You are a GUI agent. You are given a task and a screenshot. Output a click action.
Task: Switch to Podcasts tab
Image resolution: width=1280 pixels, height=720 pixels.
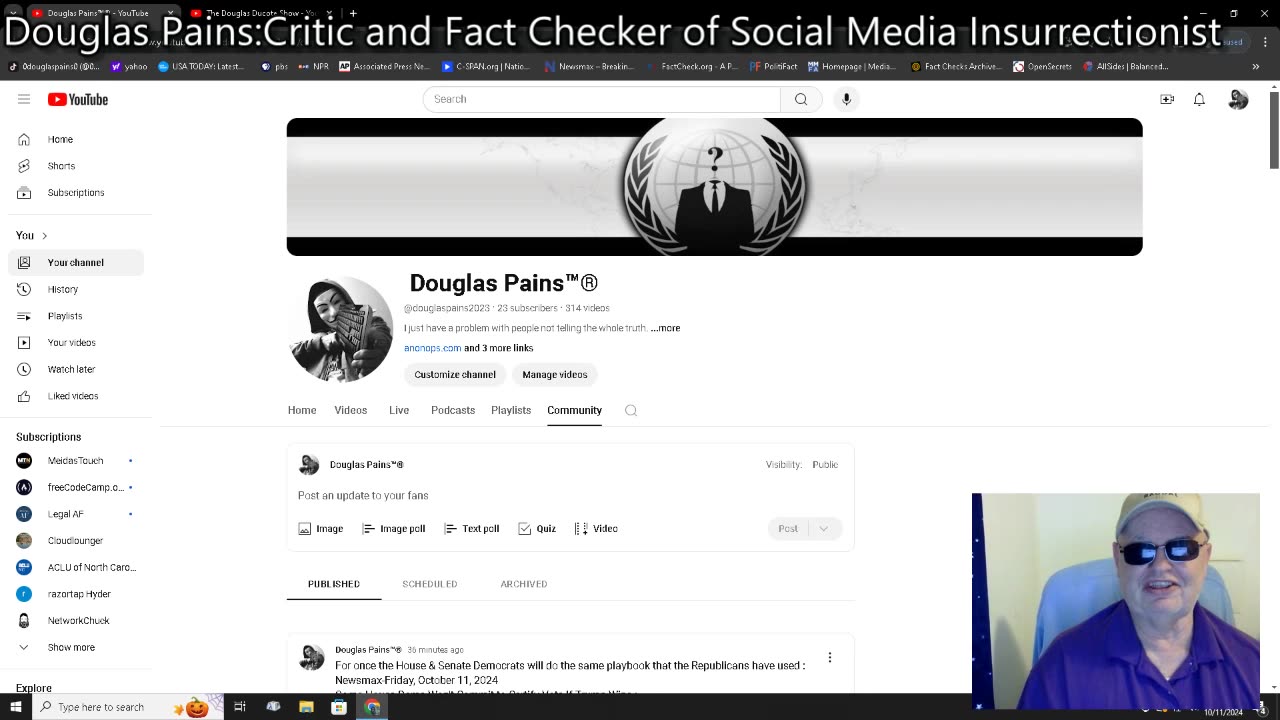coord(453,410)
